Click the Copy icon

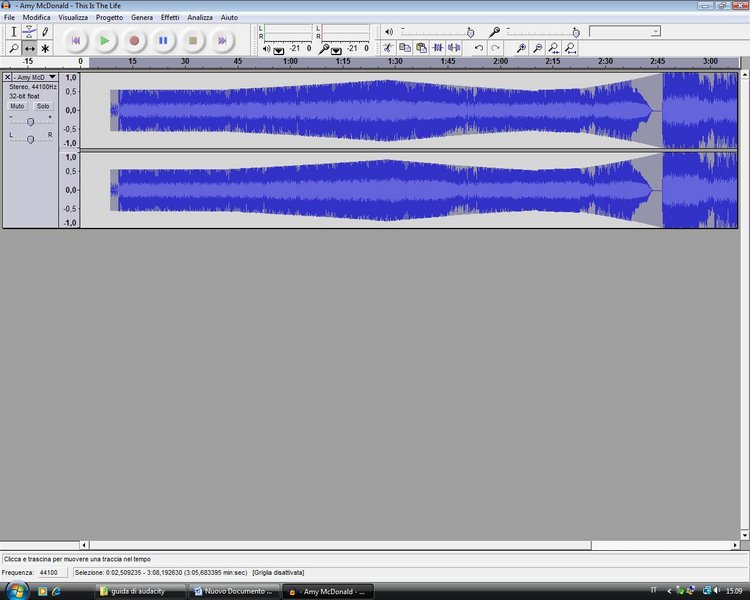pyautogui.click(x=405, y=48)
